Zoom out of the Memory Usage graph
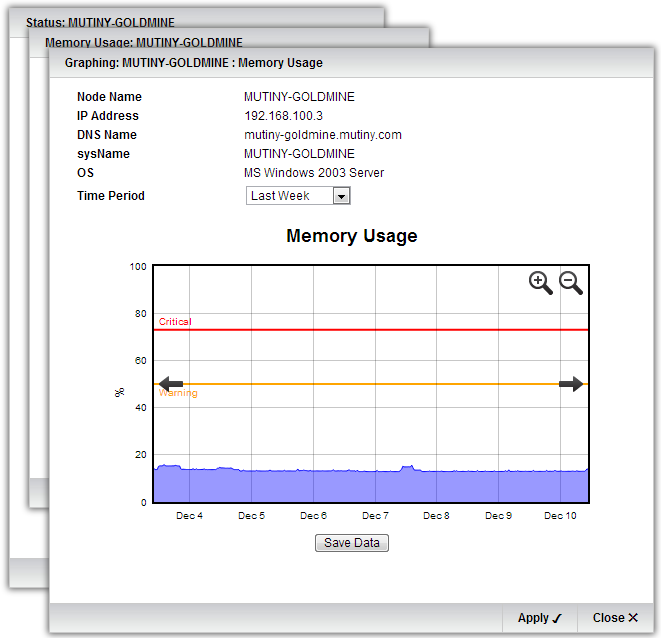This screenshot has height=638, width=661. pyautogui.click(x=571, y=283)
